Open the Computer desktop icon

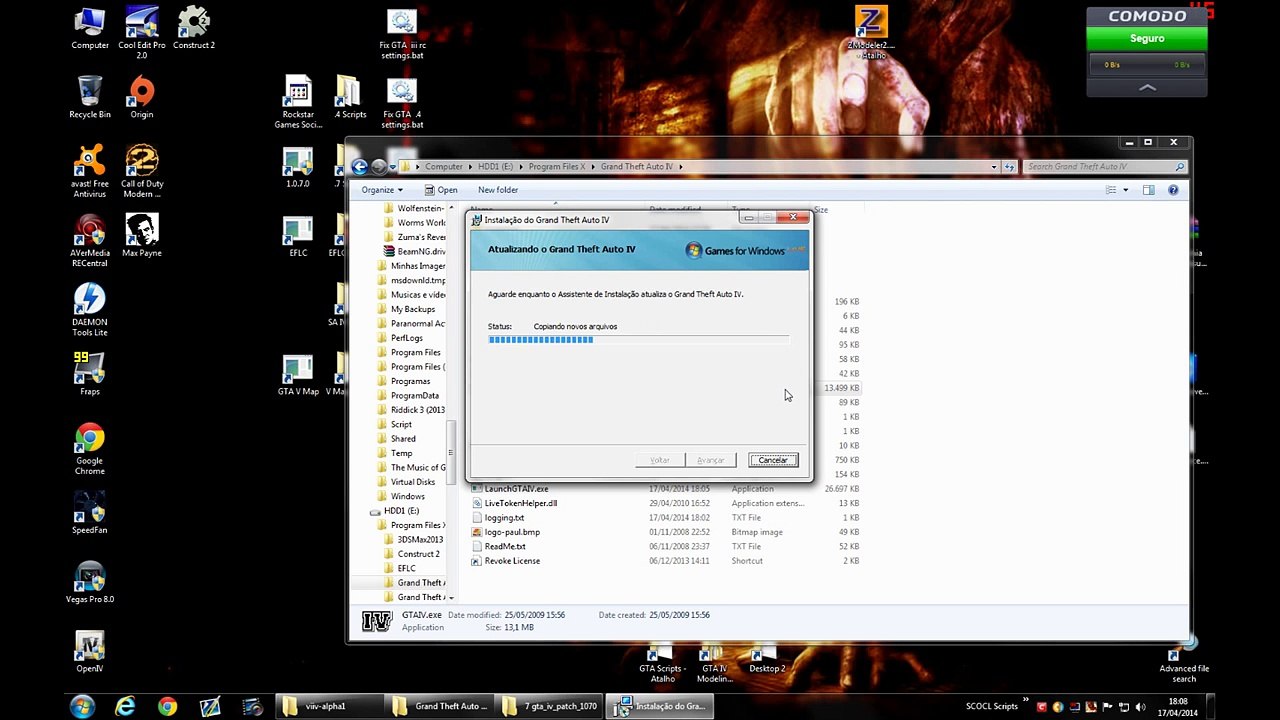tap(90, 28)
